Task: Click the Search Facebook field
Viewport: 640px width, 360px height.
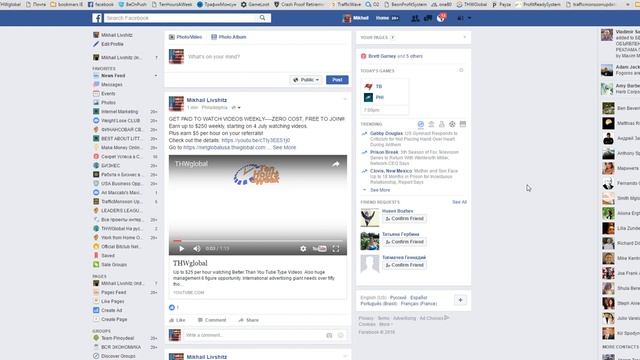Action: 182,18
